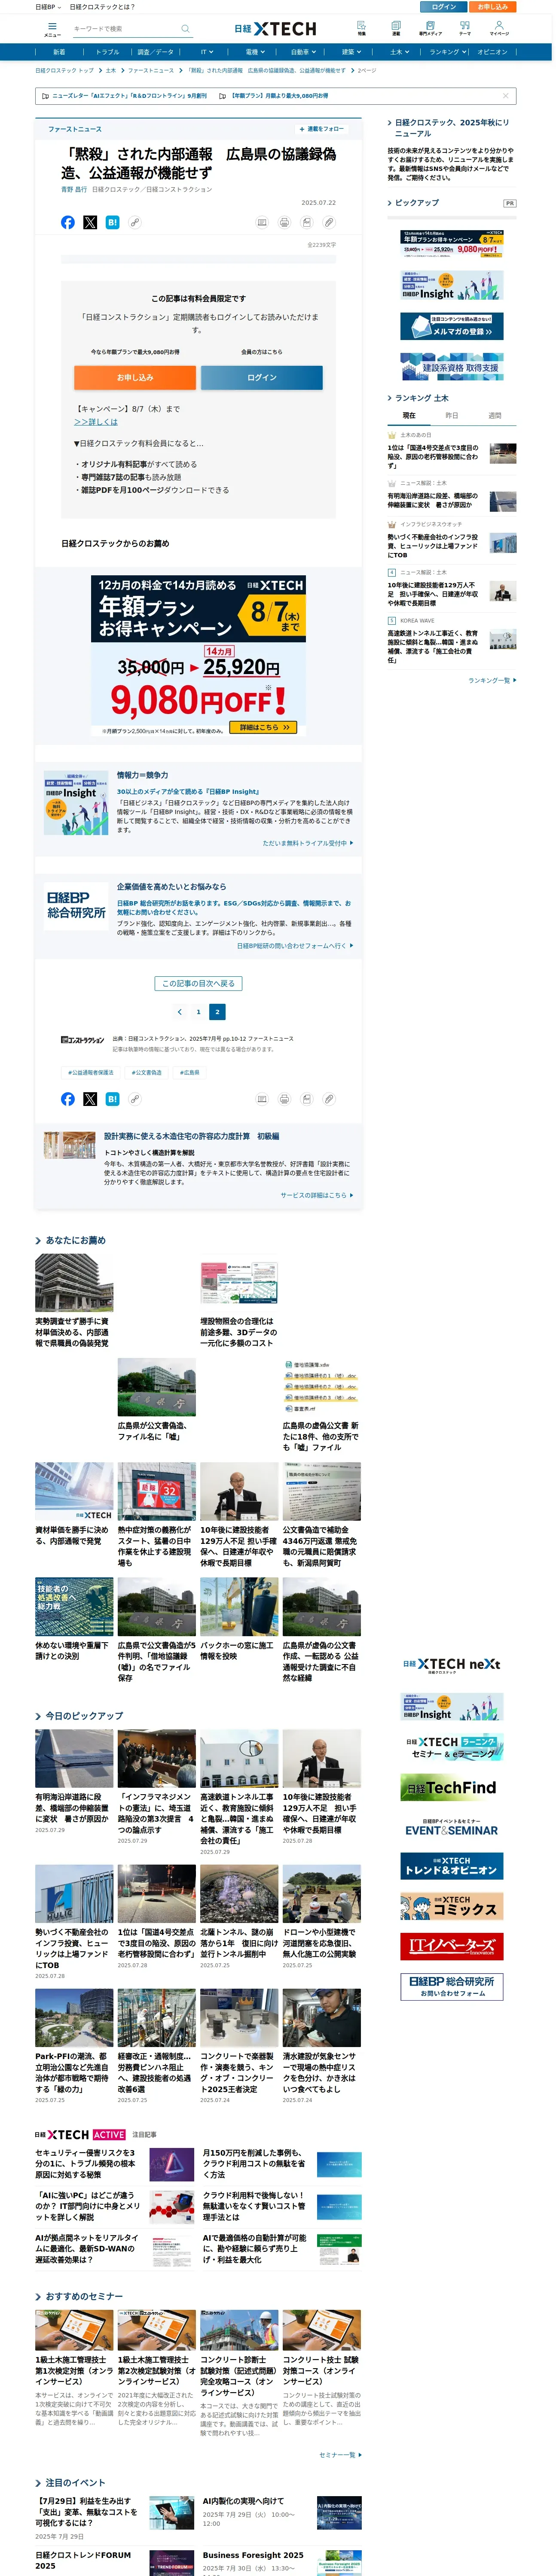
Task: Open トラブル in the navigation bar
Action: point(108,52)
